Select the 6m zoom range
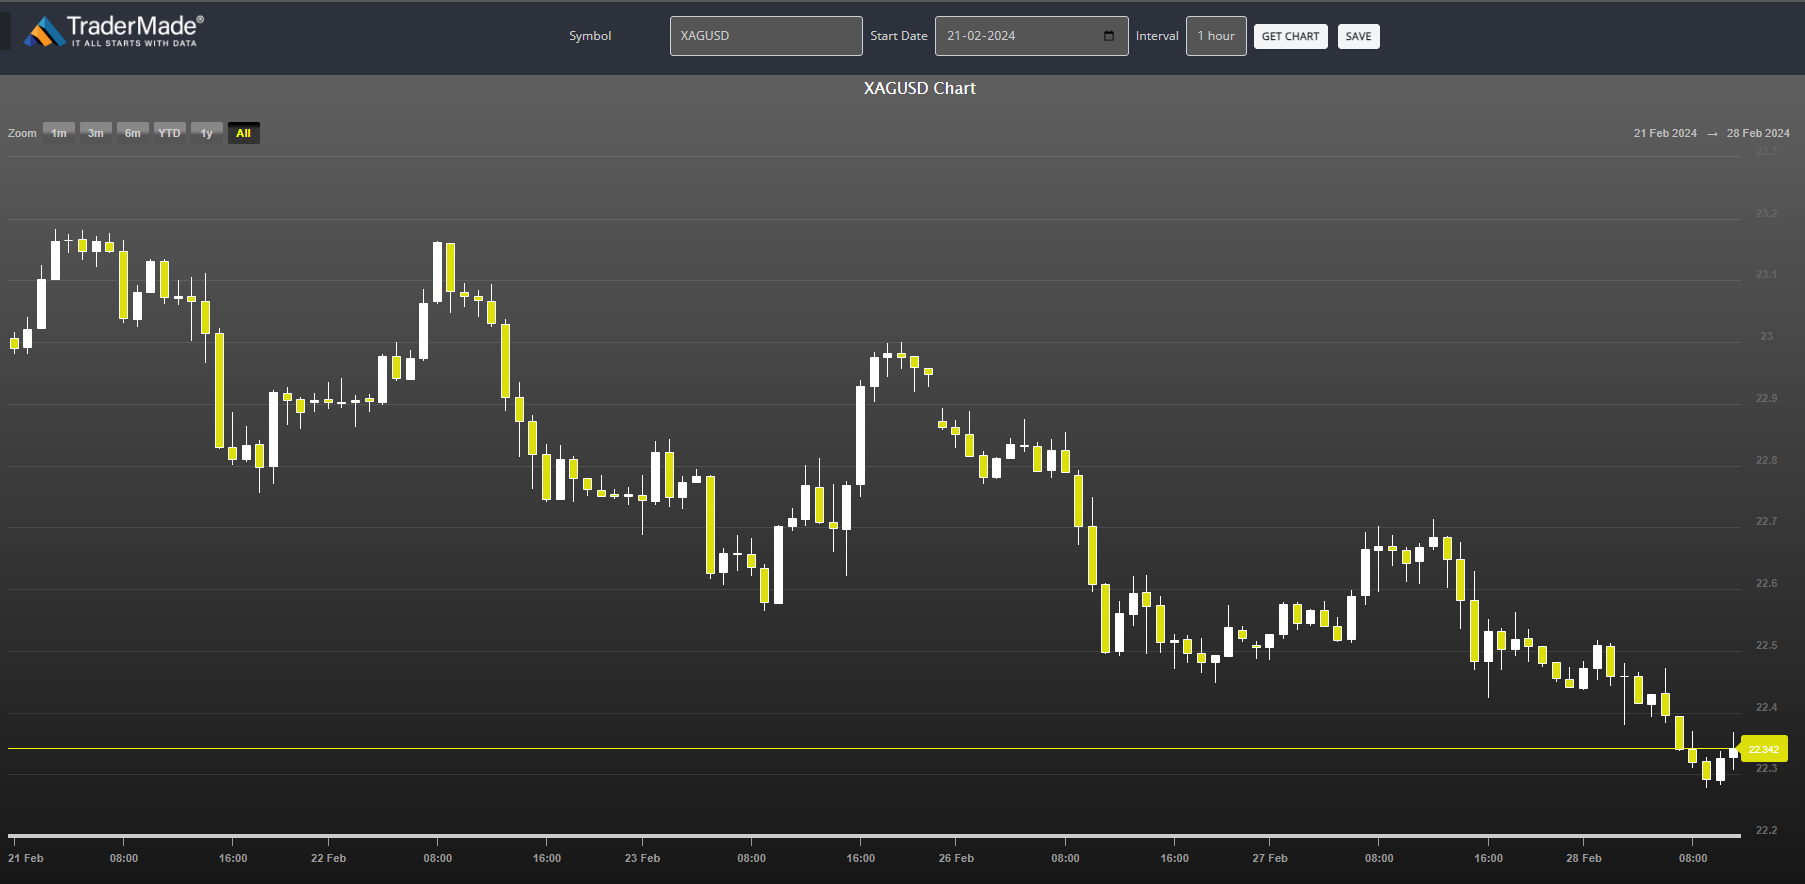This screenshot has height=884, width=1805. click(x=133, y=133)
